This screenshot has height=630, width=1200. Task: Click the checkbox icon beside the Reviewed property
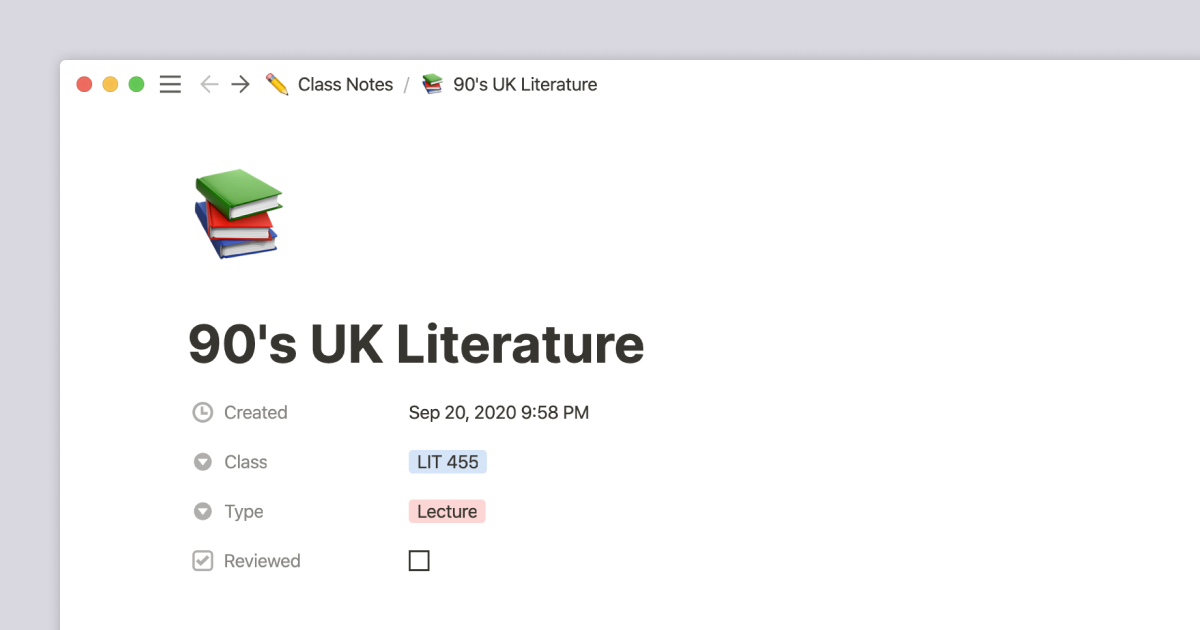[x=202, y=560]
